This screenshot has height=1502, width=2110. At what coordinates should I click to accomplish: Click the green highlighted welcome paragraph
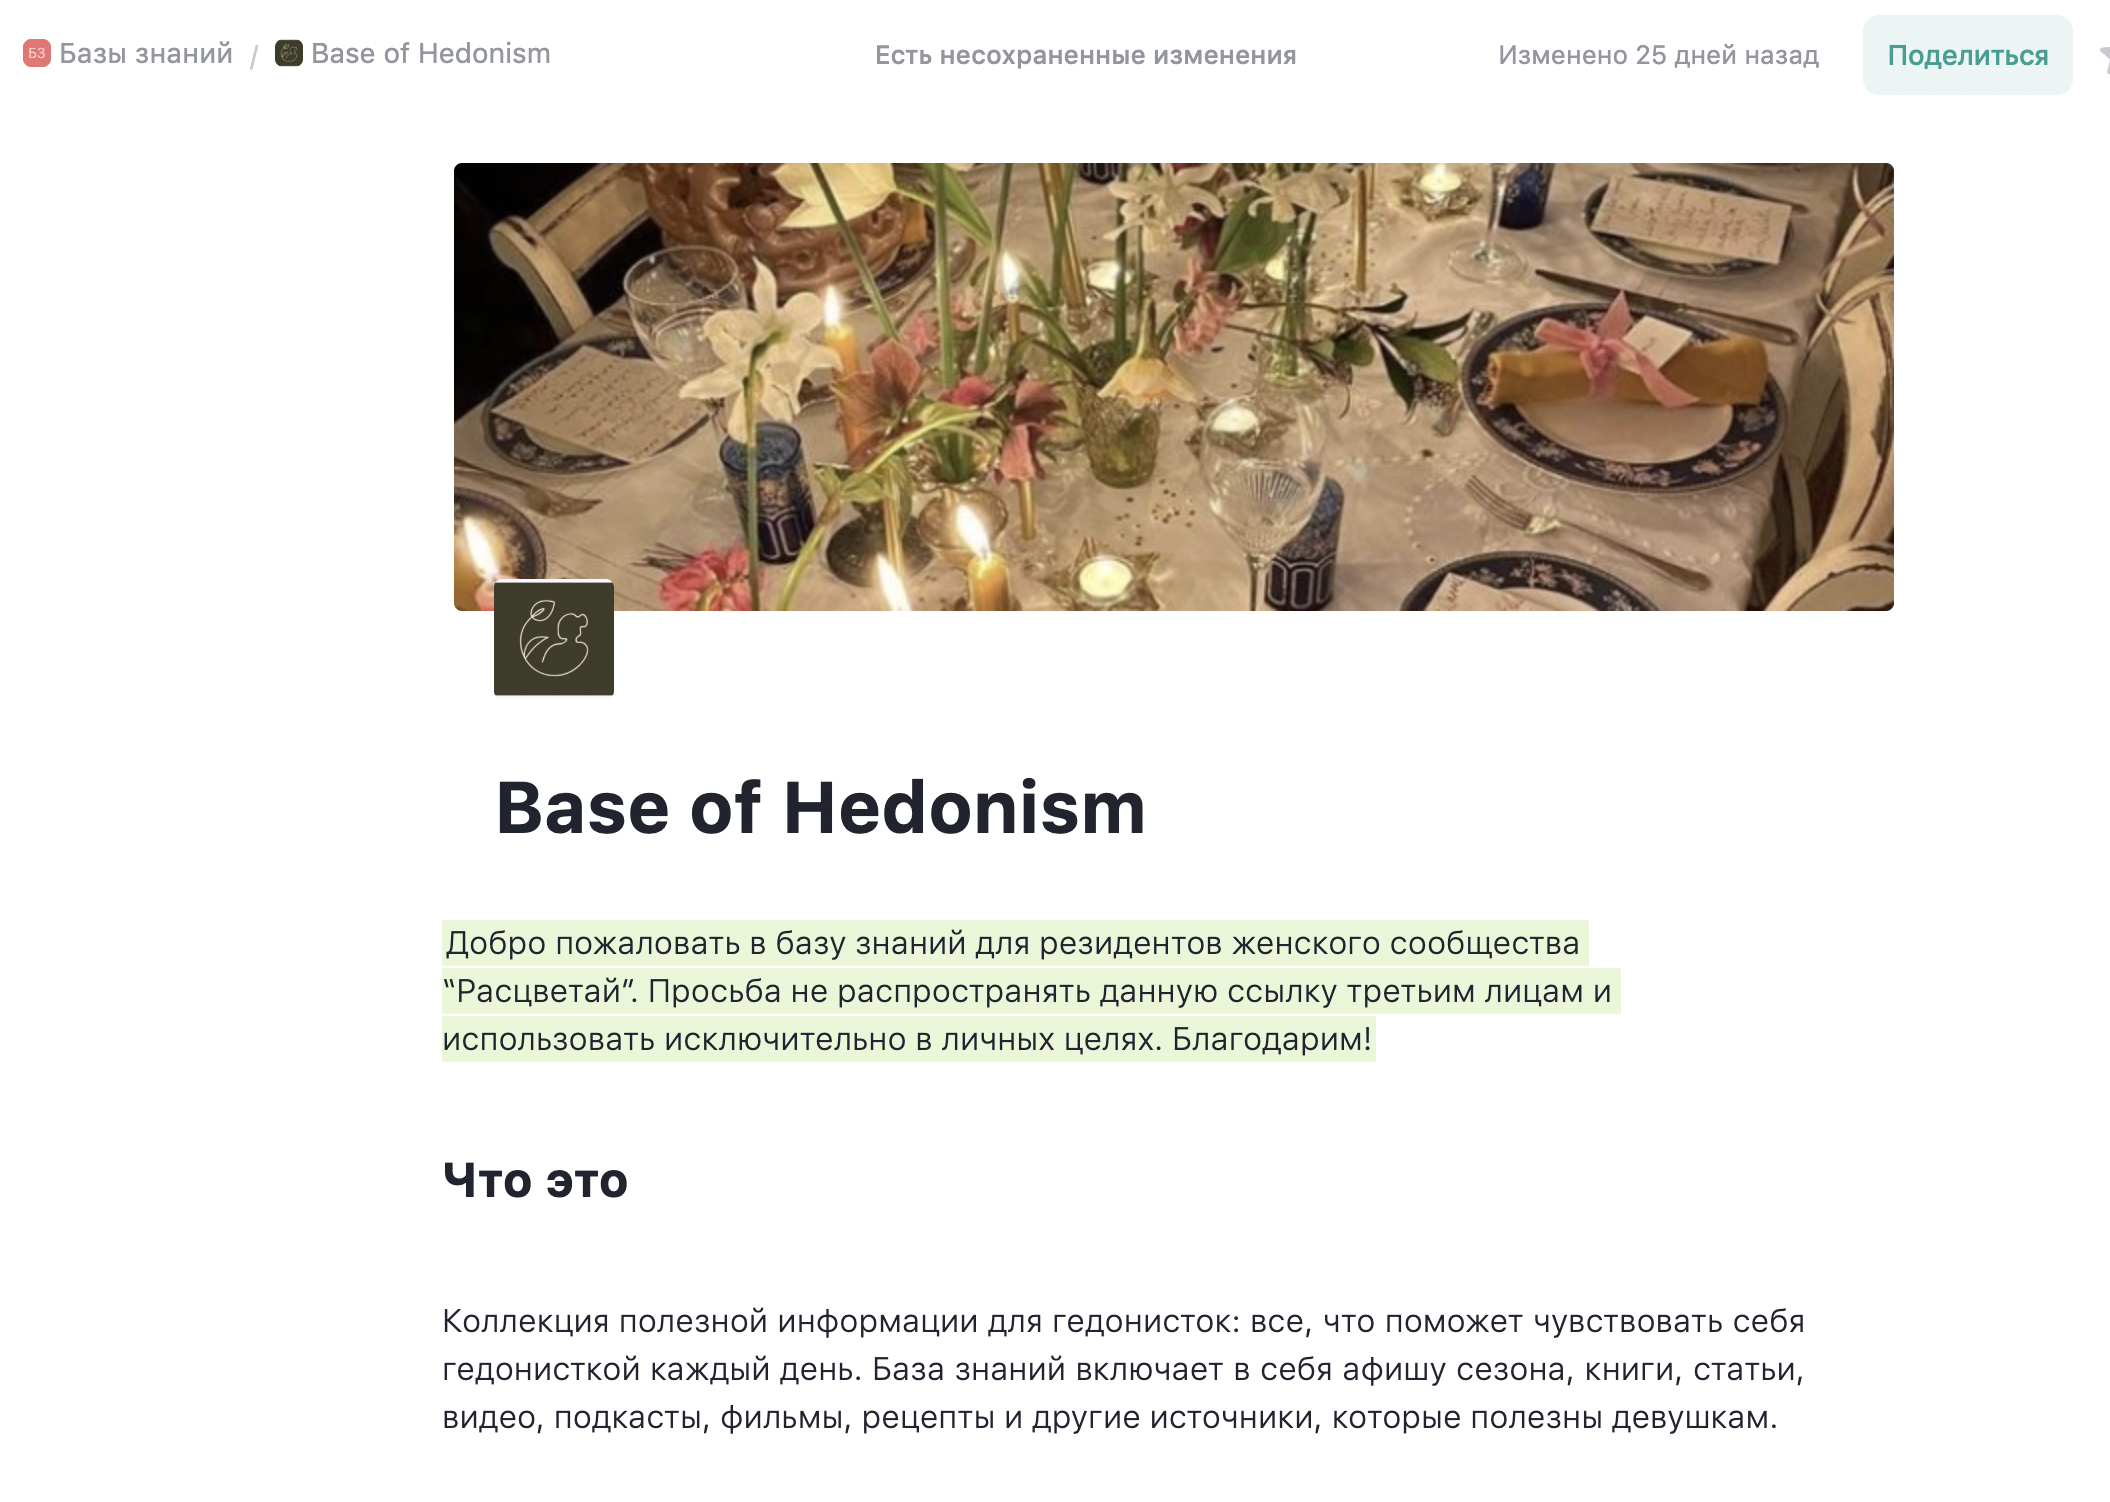pos(1010,991)
